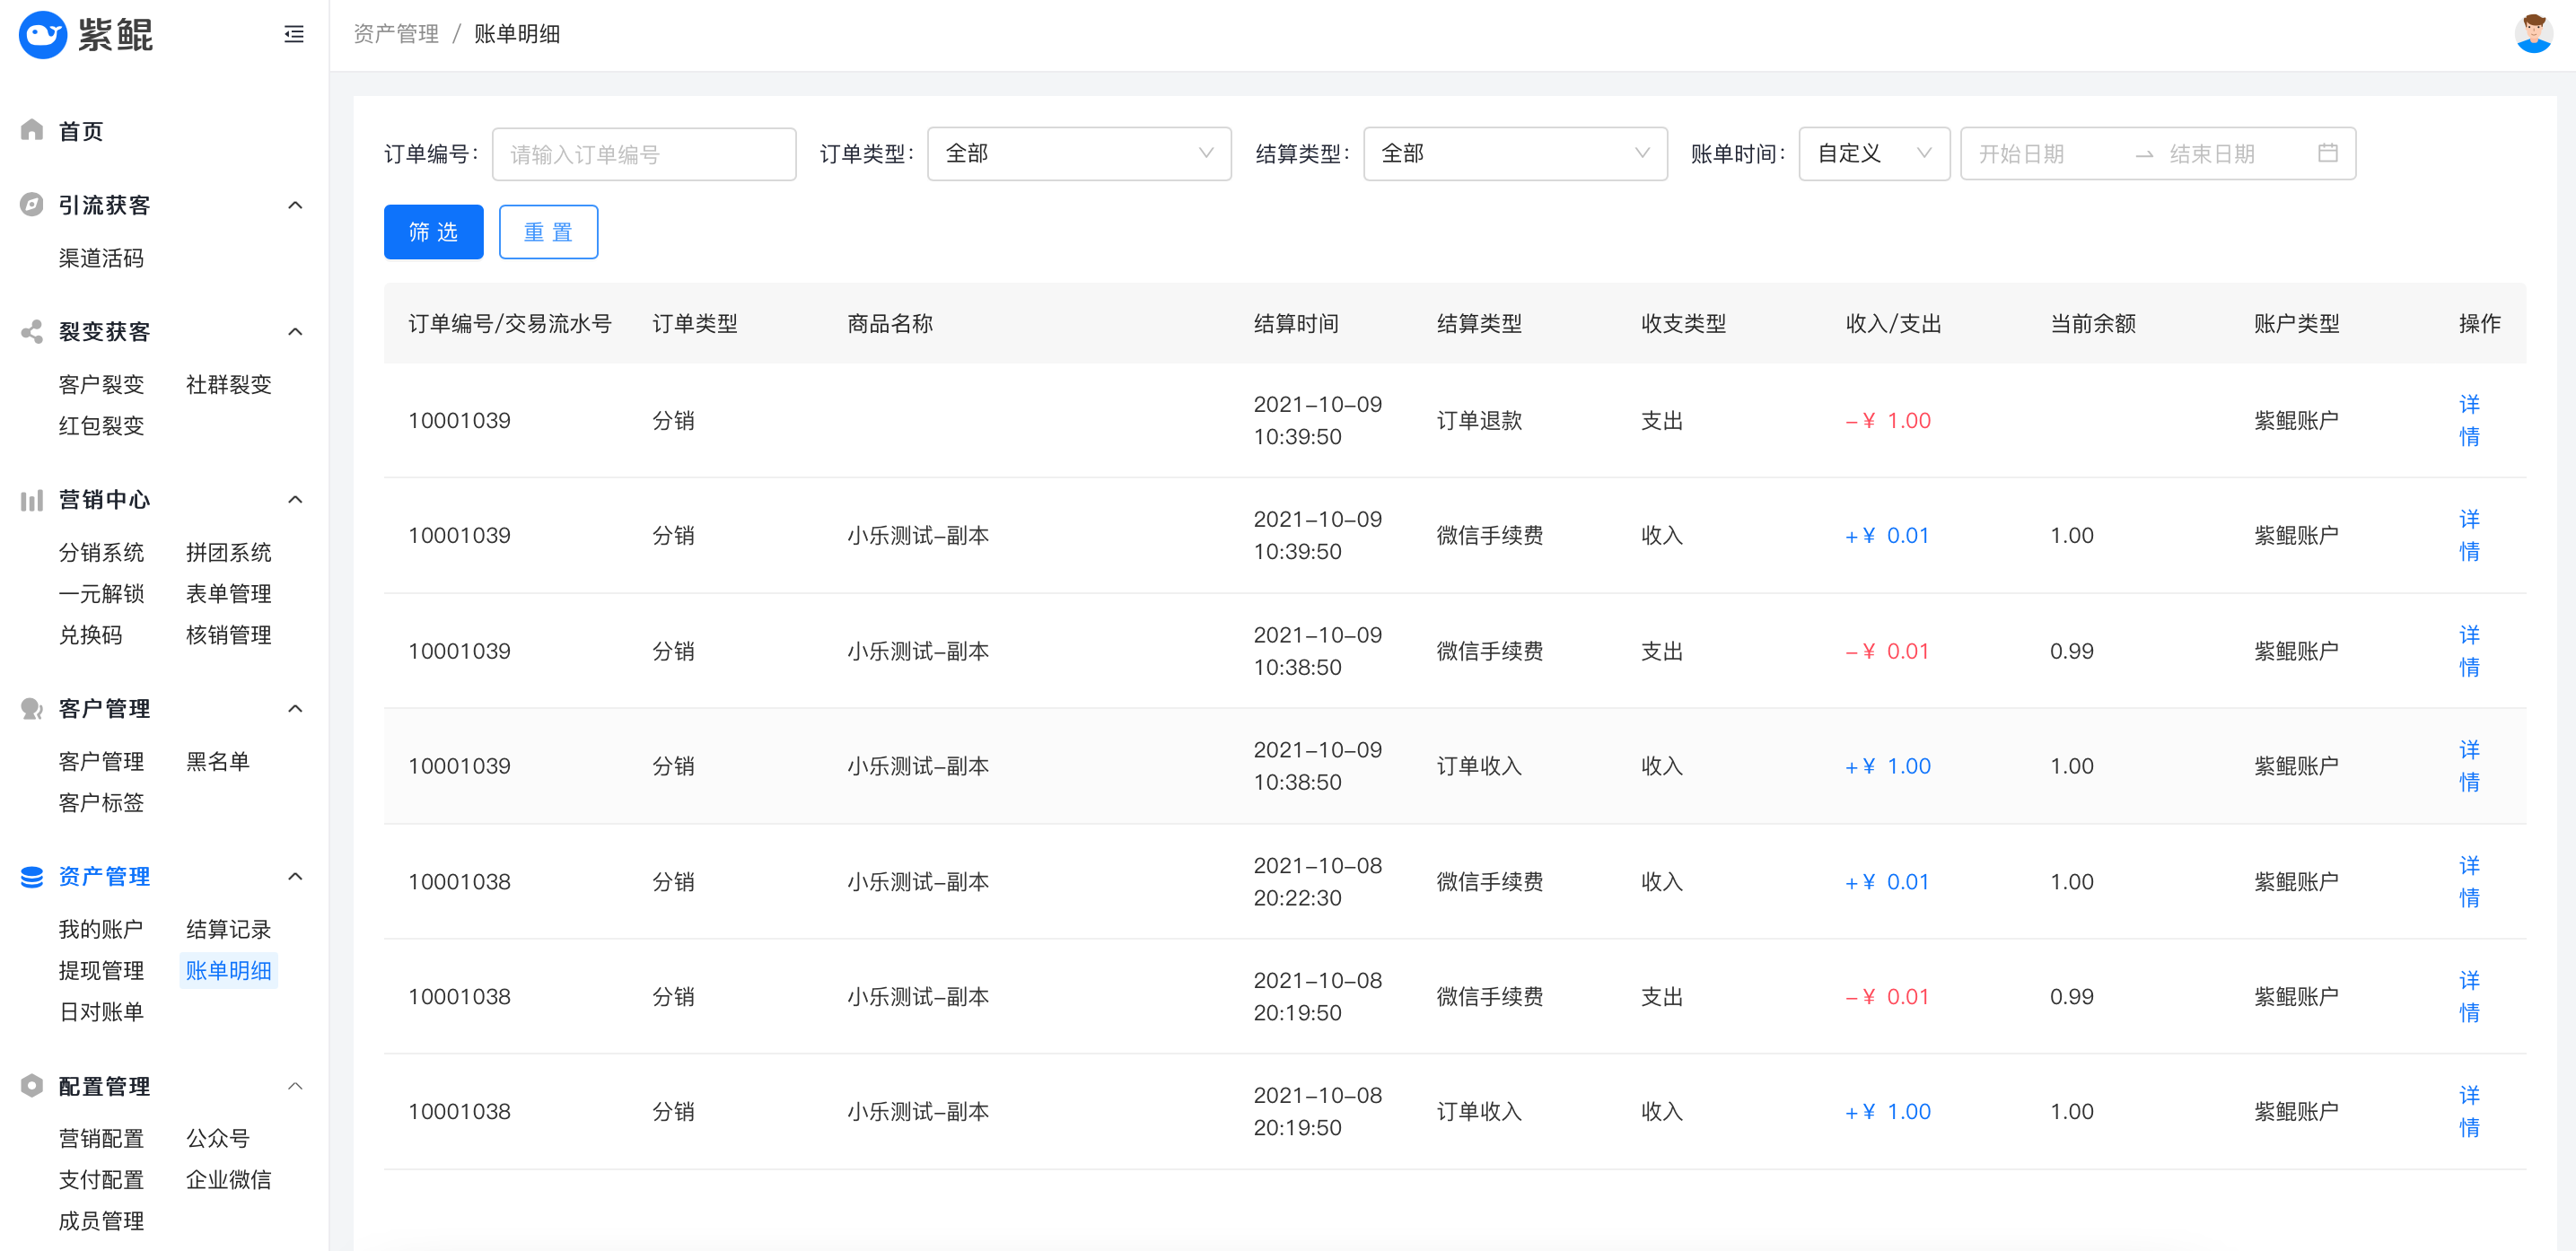2576x1251 pixels.
Task: Open the 分销系统 menu item
Action: tap(101, 552)
